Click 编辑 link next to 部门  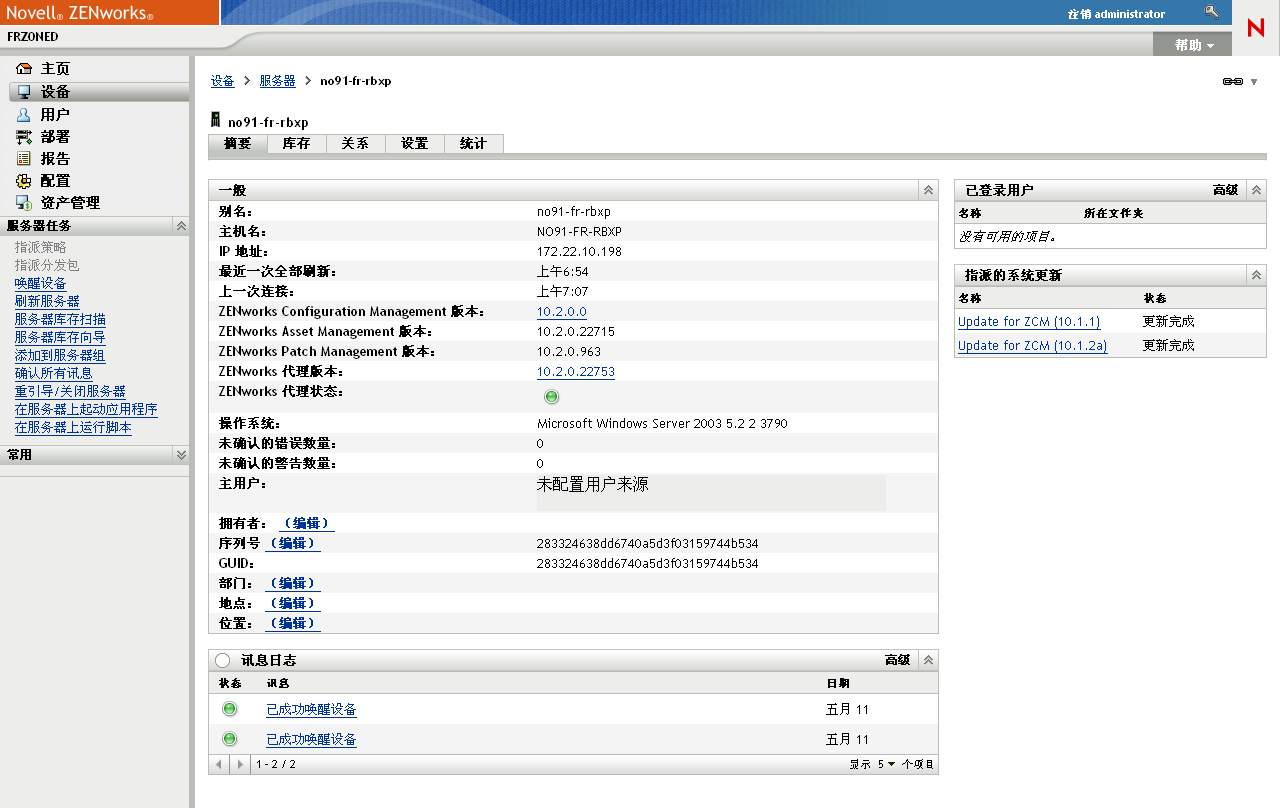(292, 583)
